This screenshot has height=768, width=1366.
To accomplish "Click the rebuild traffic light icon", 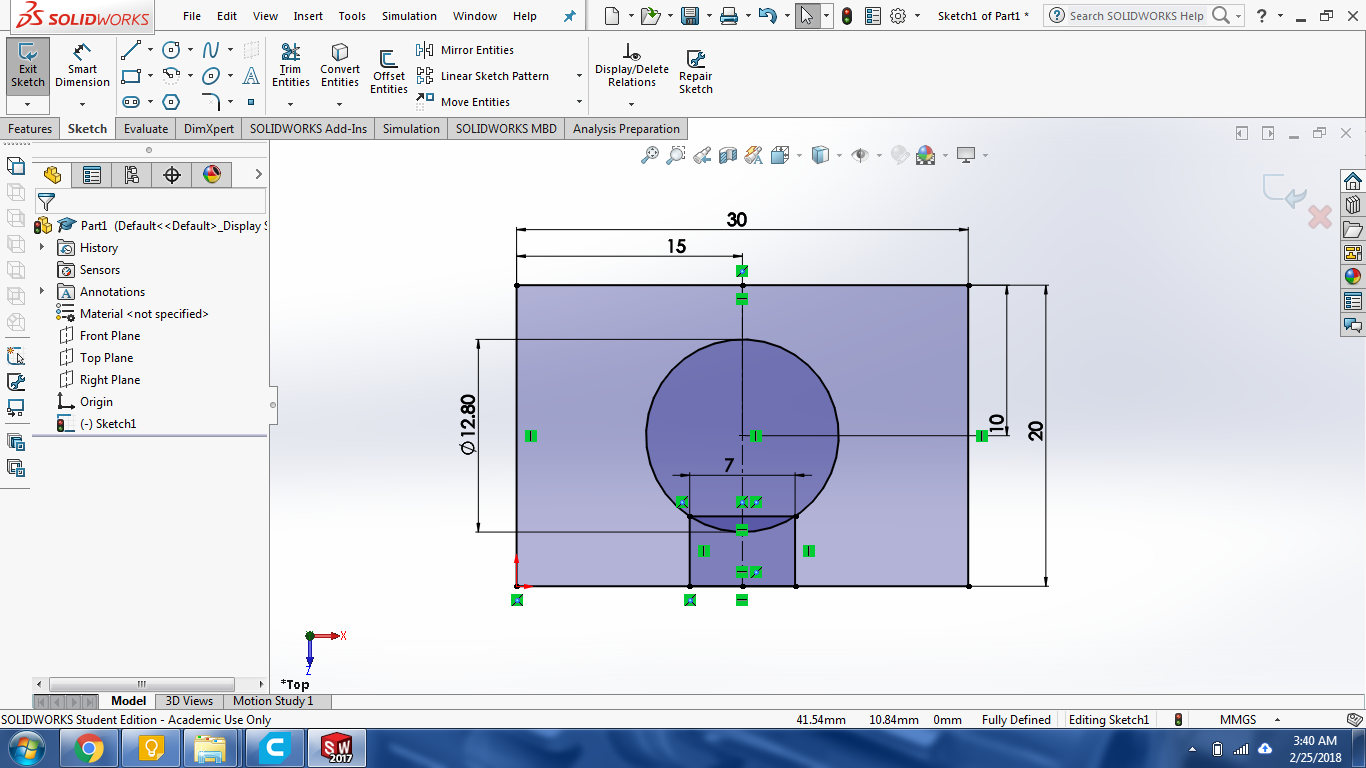I will click(847, 16).
